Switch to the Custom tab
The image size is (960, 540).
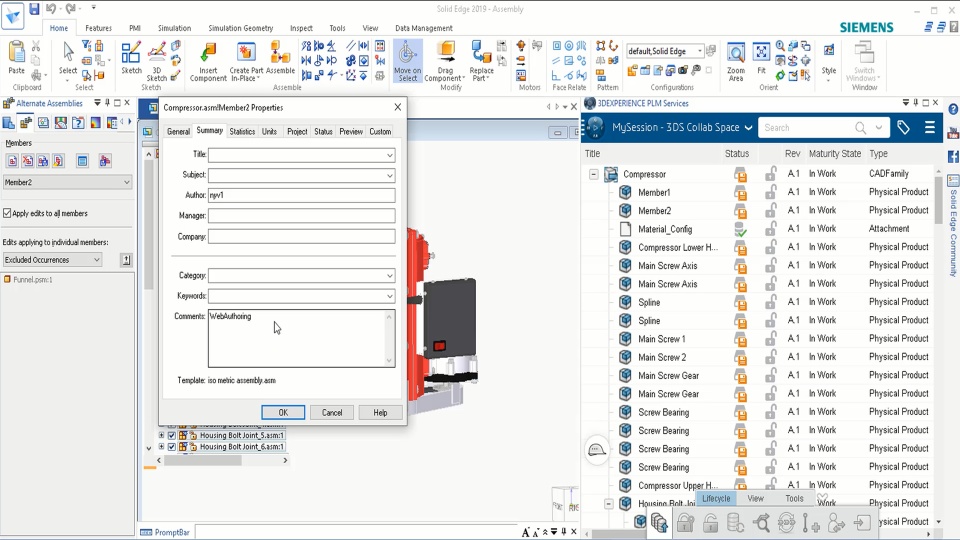click(x=380, y=132)
